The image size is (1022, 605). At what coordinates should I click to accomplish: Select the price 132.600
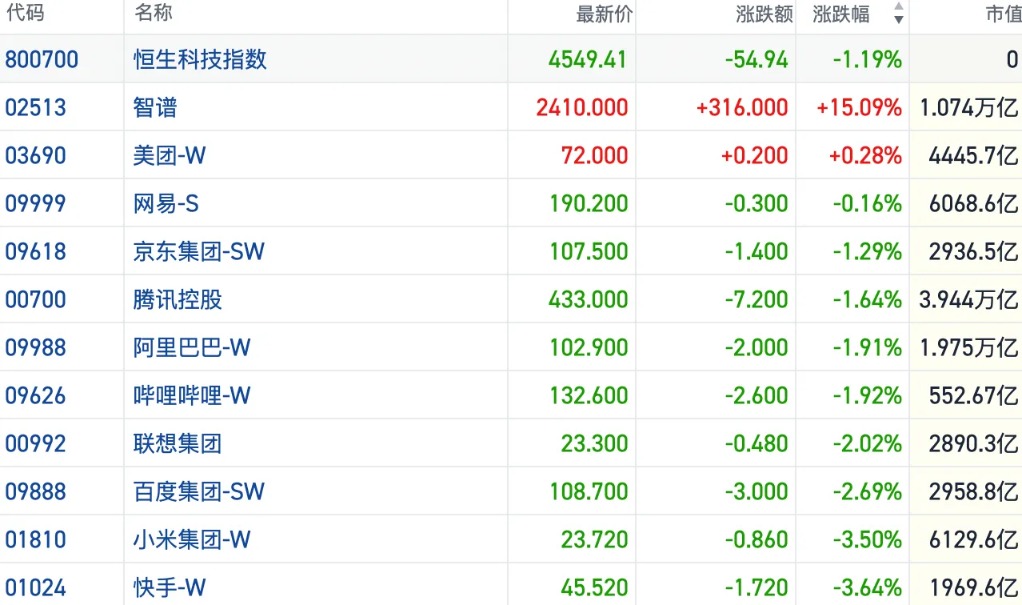pyautogui.click(x=589, y=396)
